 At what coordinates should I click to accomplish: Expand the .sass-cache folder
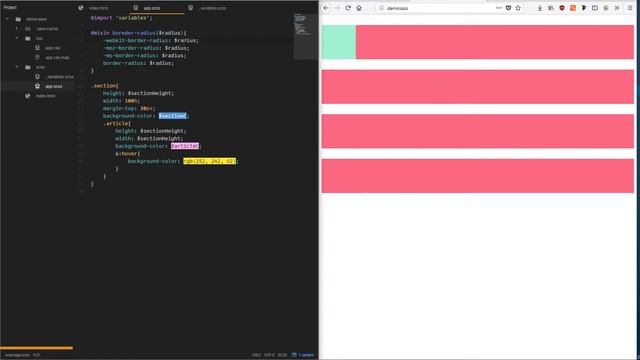click(x=17, y=29)
